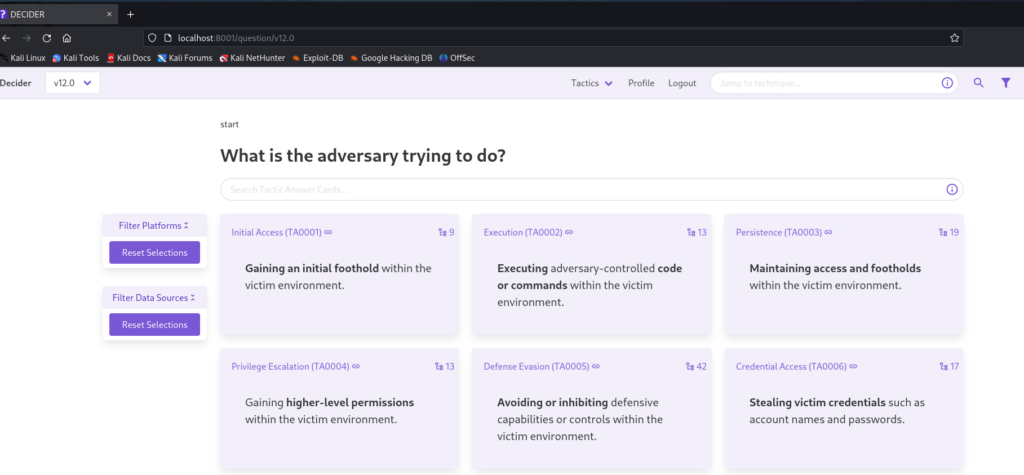The width and height of the screenshot is (1024, 475).
Task: Expand the Filter Data Sources panel
Action: click(x=154, y=298)
